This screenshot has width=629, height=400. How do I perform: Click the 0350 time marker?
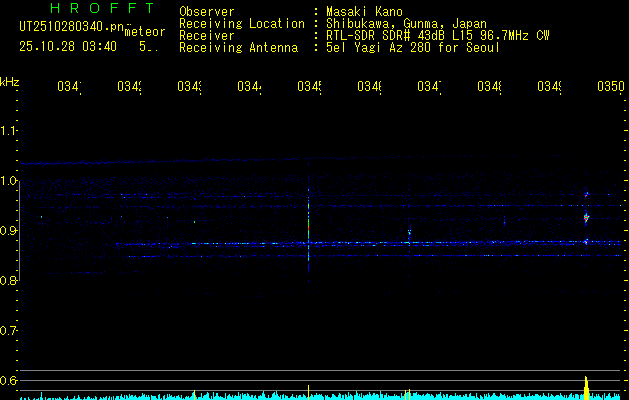click(x=610, y=87)
